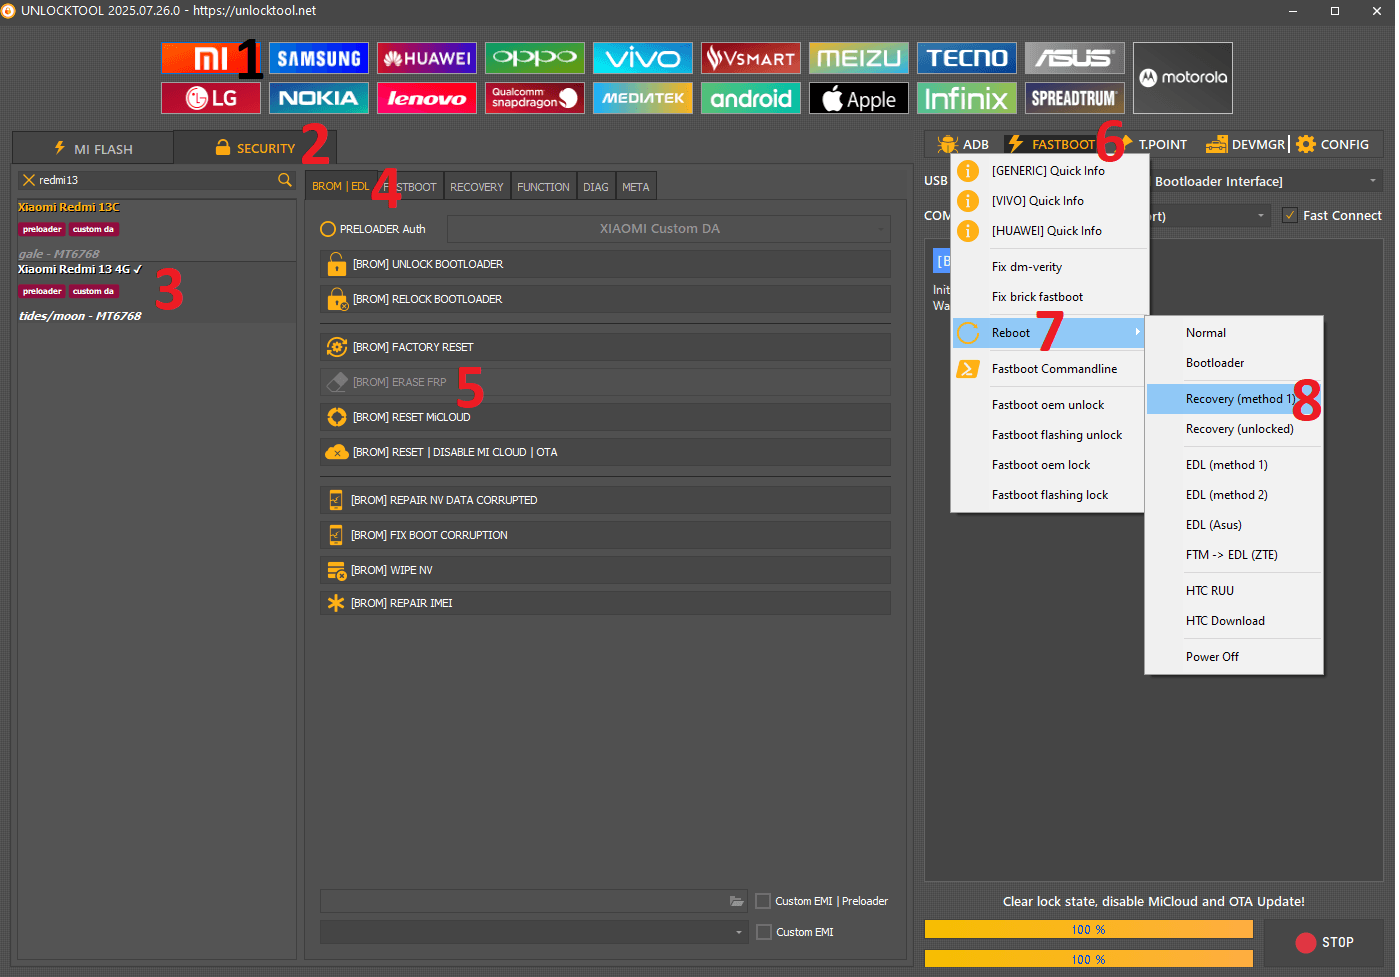This screenshot has height=977, width=1399.
Task: Expand the XIAOMI Custom DA dropdown
Action: [668, 229]
